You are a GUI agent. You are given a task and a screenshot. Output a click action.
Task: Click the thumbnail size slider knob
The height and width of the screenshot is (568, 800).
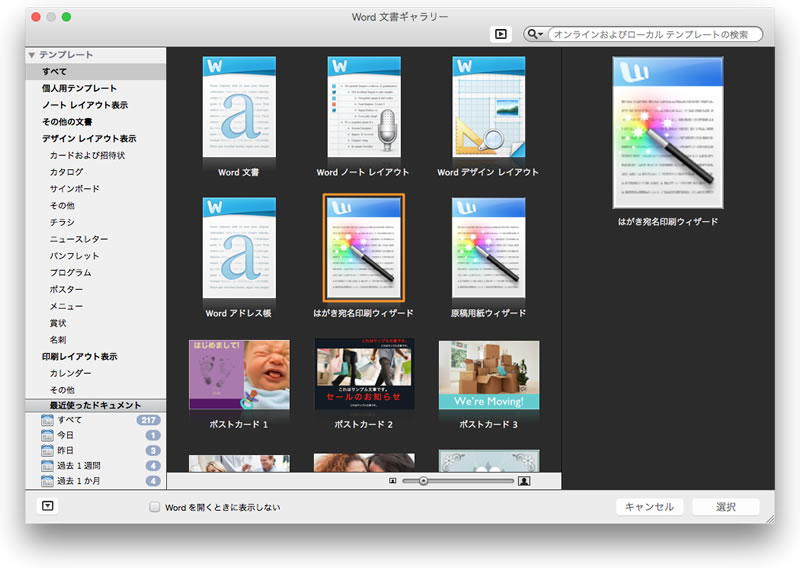click(423, 481)
